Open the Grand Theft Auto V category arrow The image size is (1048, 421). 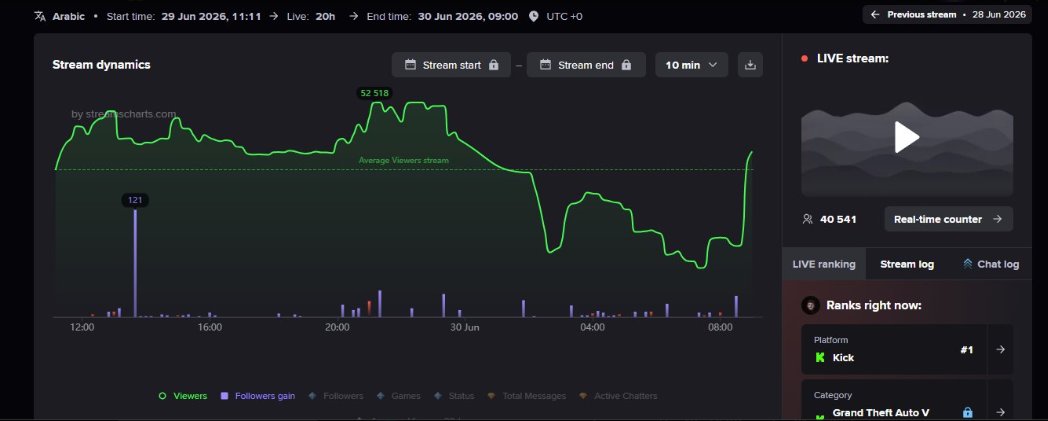coord(1000,412)
